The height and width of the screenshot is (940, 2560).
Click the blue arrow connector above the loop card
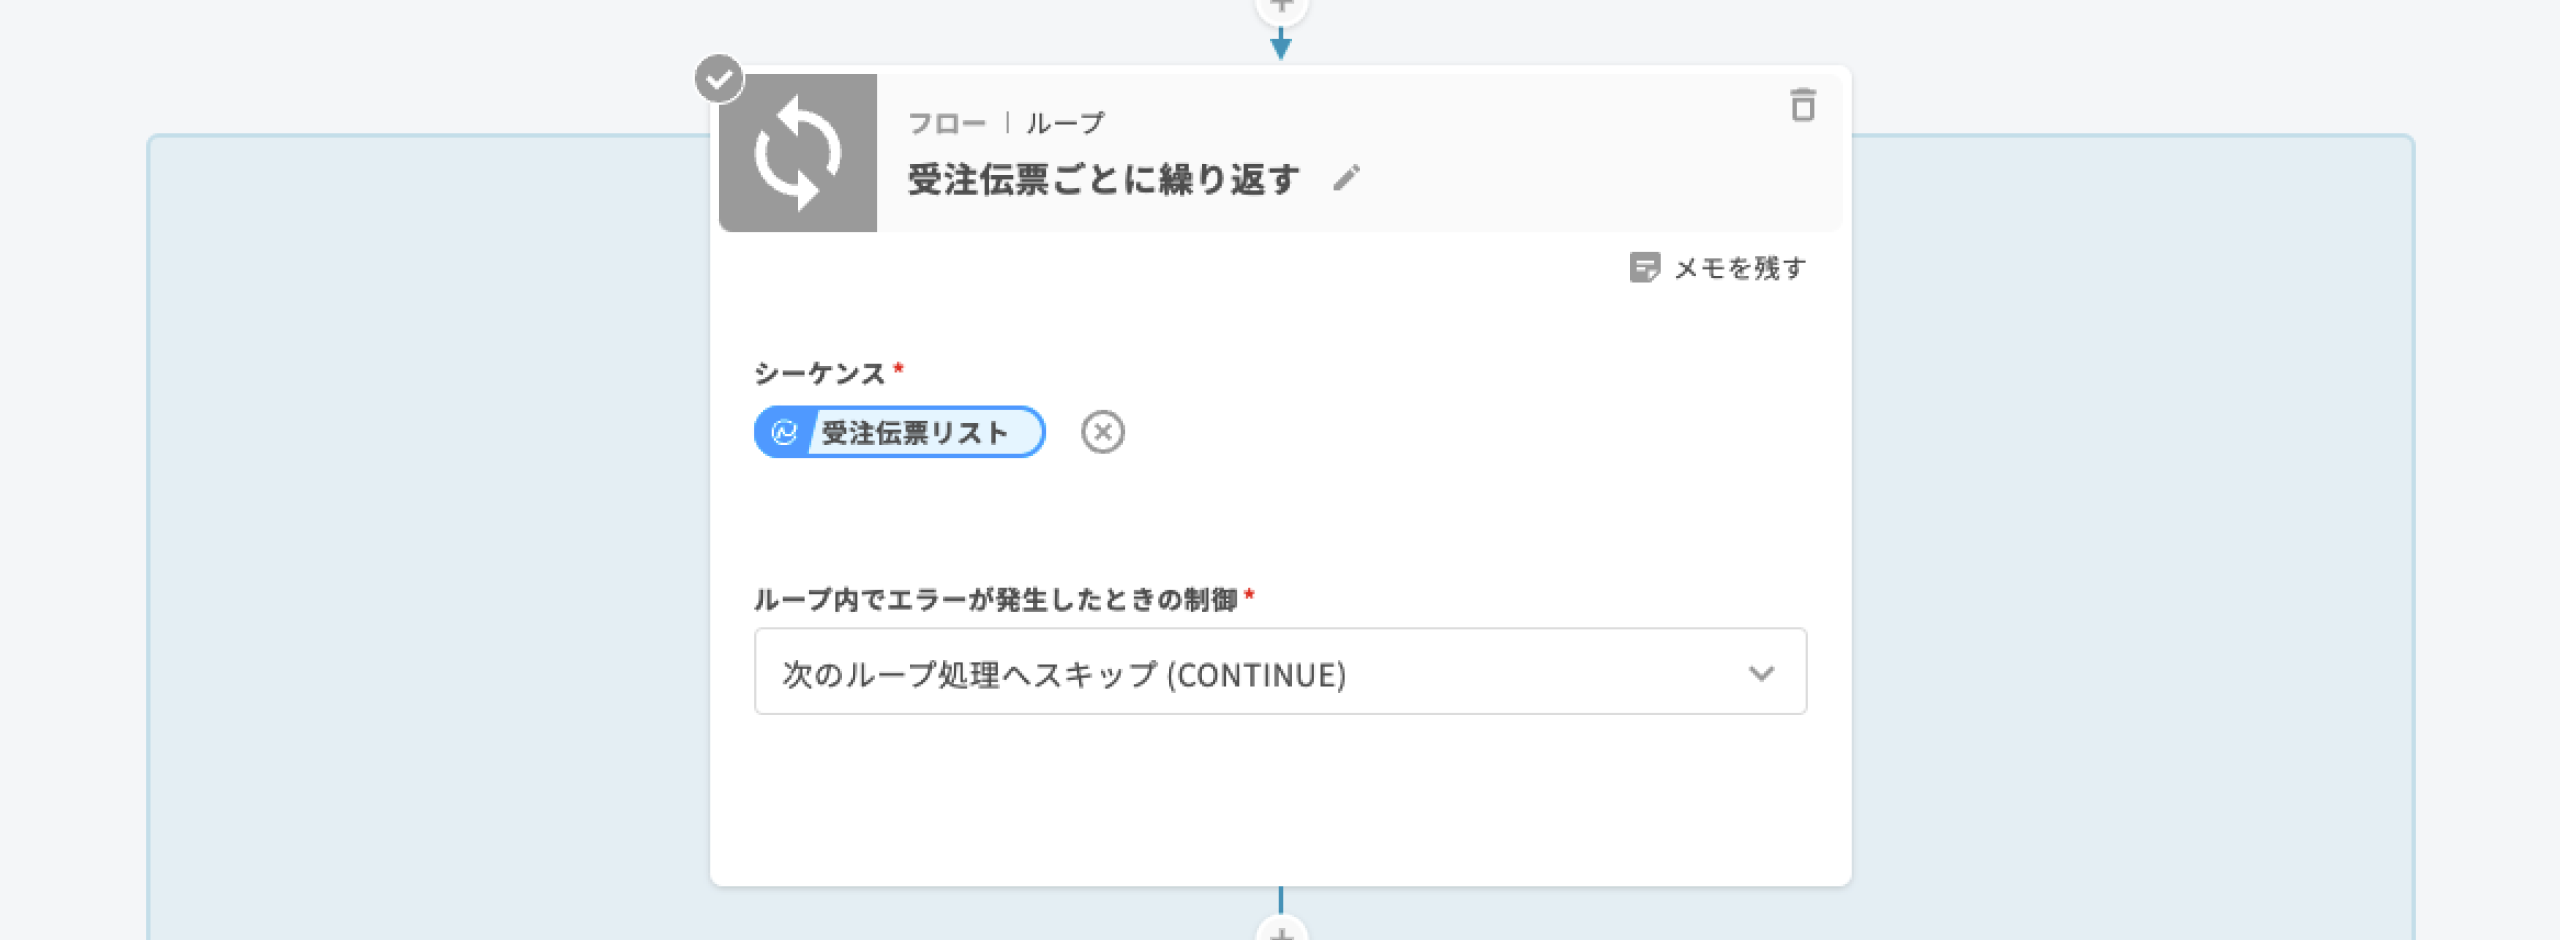(1281, 45)
